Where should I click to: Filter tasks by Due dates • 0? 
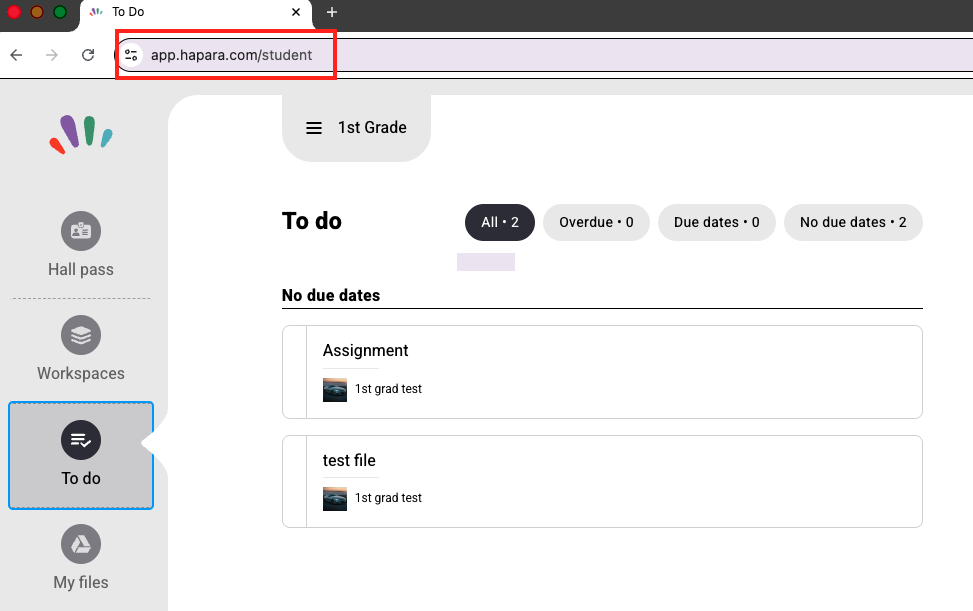(x=717, y=222)
